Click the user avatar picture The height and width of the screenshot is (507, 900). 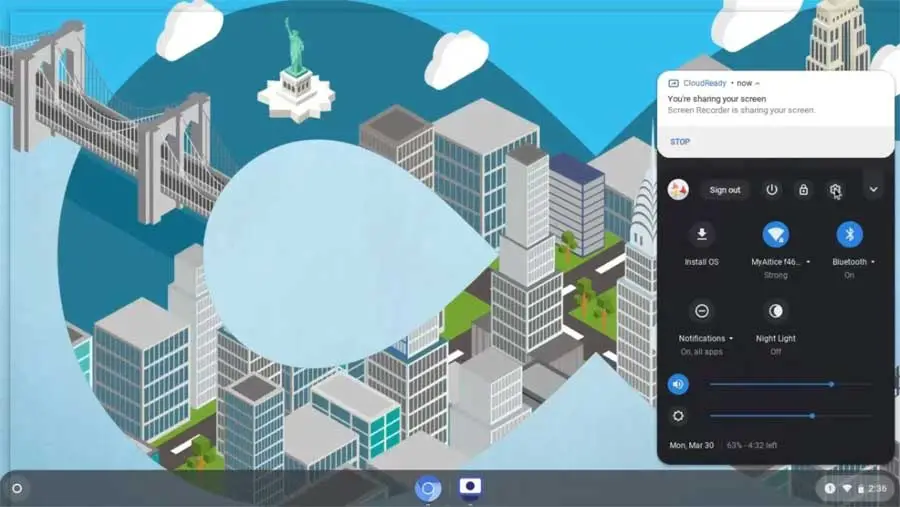click(x=678, y=189)
